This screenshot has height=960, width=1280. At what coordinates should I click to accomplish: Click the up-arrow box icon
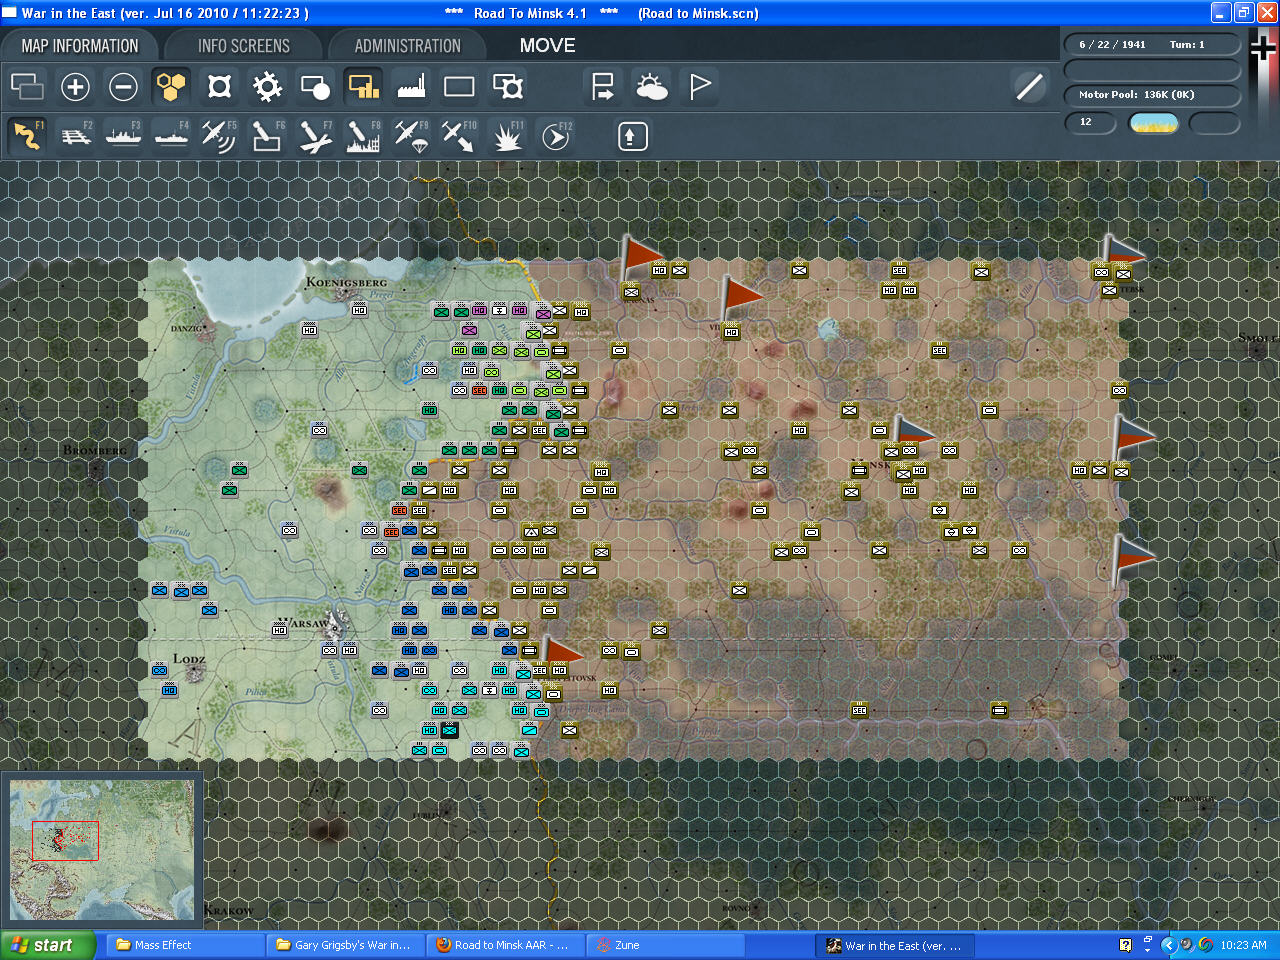coord(632,136)
